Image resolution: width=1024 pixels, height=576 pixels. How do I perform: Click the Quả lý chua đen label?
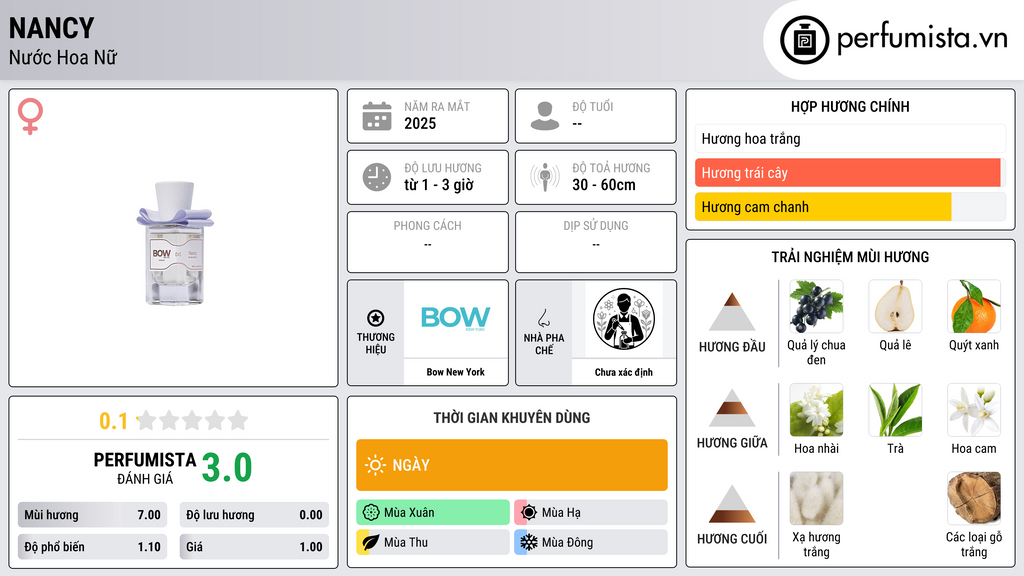point(816,352)
